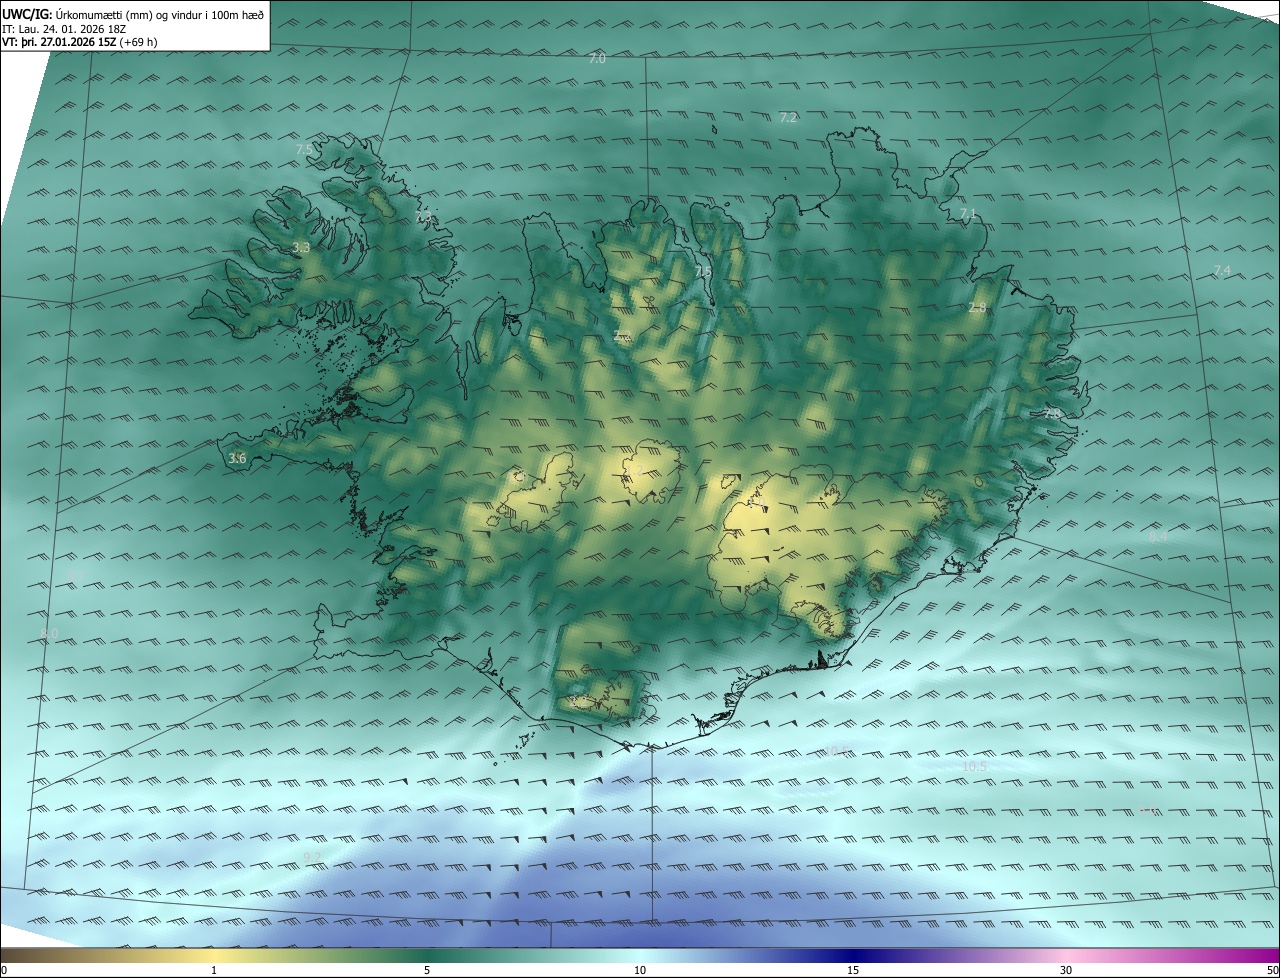Click the 7.4 value label on the map

coord(1222,271)
